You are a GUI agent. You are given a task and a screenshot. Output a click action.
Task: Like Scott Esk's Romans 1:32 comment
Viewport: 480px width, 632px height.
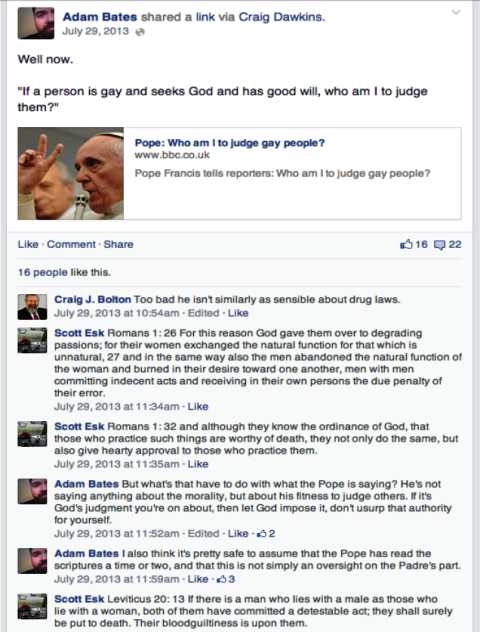coord(198,464)
